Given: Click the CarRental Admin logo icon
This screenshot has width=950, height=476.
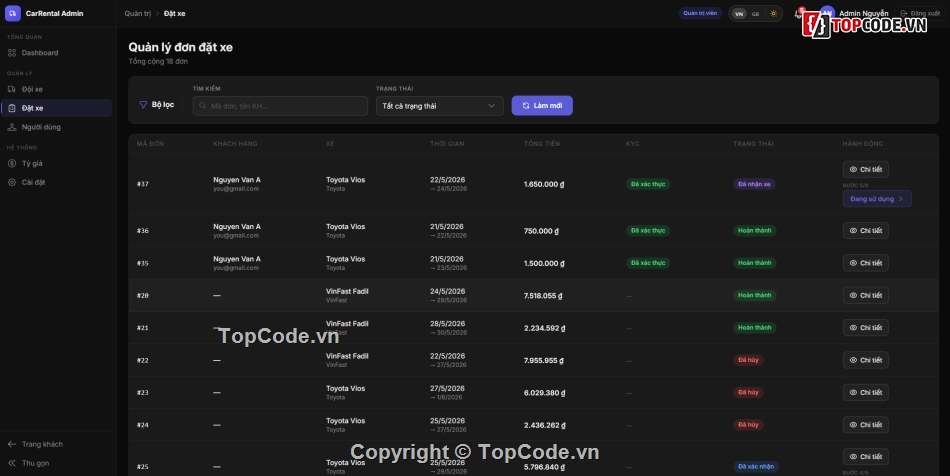Looking at the screenshot, I should point(13,13).
